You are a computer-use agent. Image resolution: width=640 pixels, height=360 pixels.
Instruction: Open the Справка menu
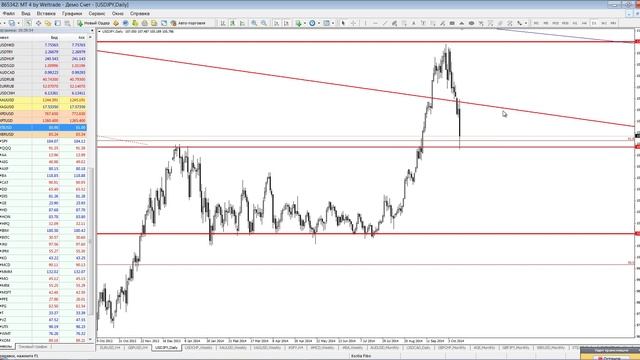click(x=140, y=13)
